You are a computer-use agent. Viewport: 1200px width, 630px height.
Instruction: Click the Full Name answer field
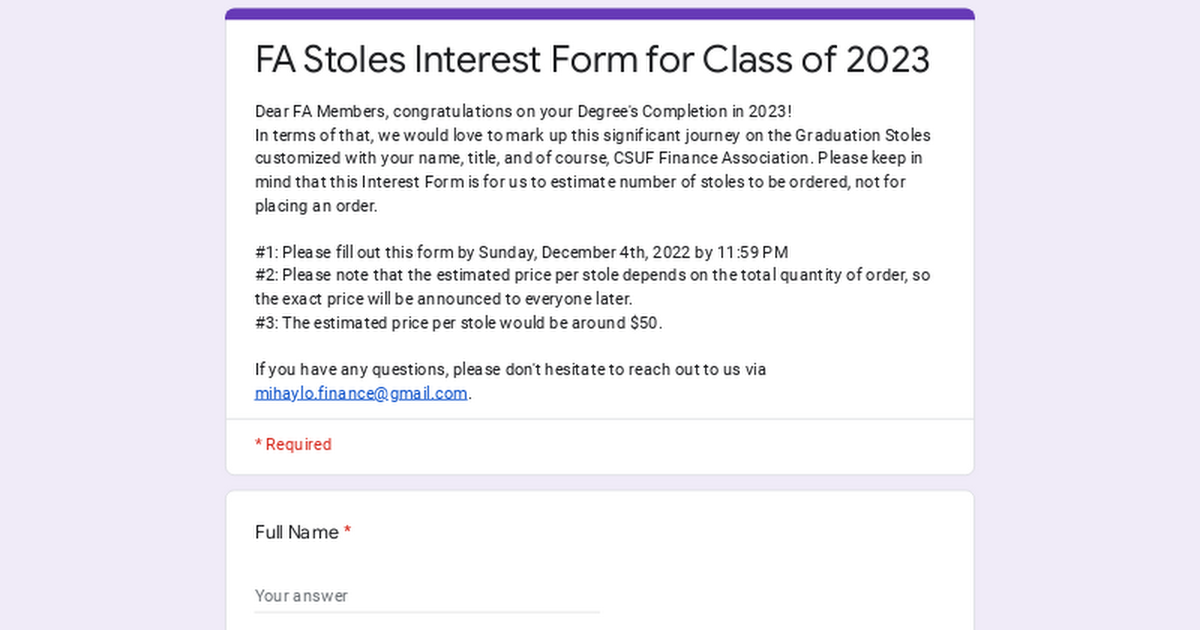tap(427, 596)
